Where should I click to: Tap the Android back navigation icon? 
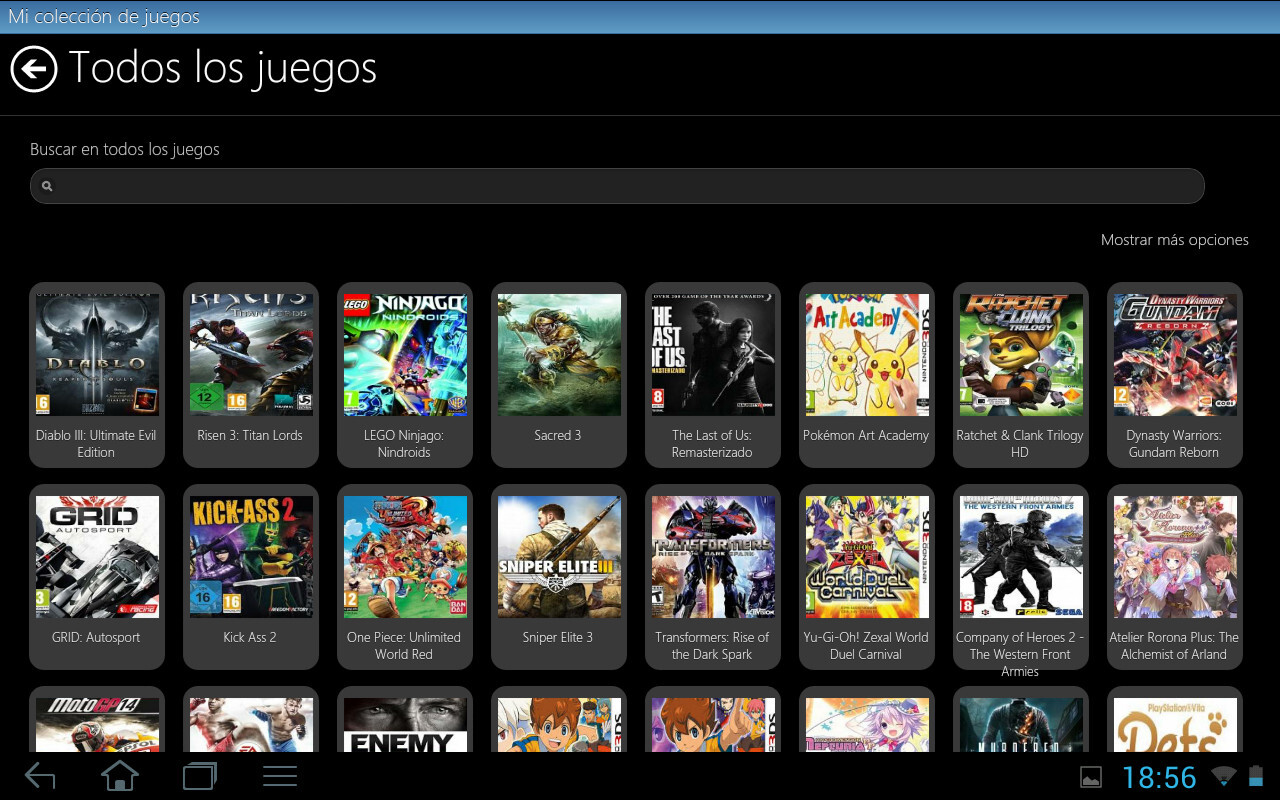[x=40, y=776]
